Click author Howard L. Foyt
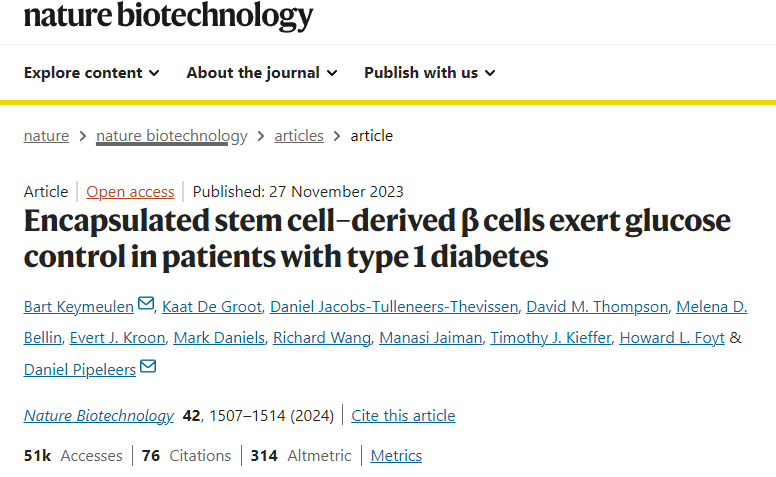 click(x=672, y=338)
